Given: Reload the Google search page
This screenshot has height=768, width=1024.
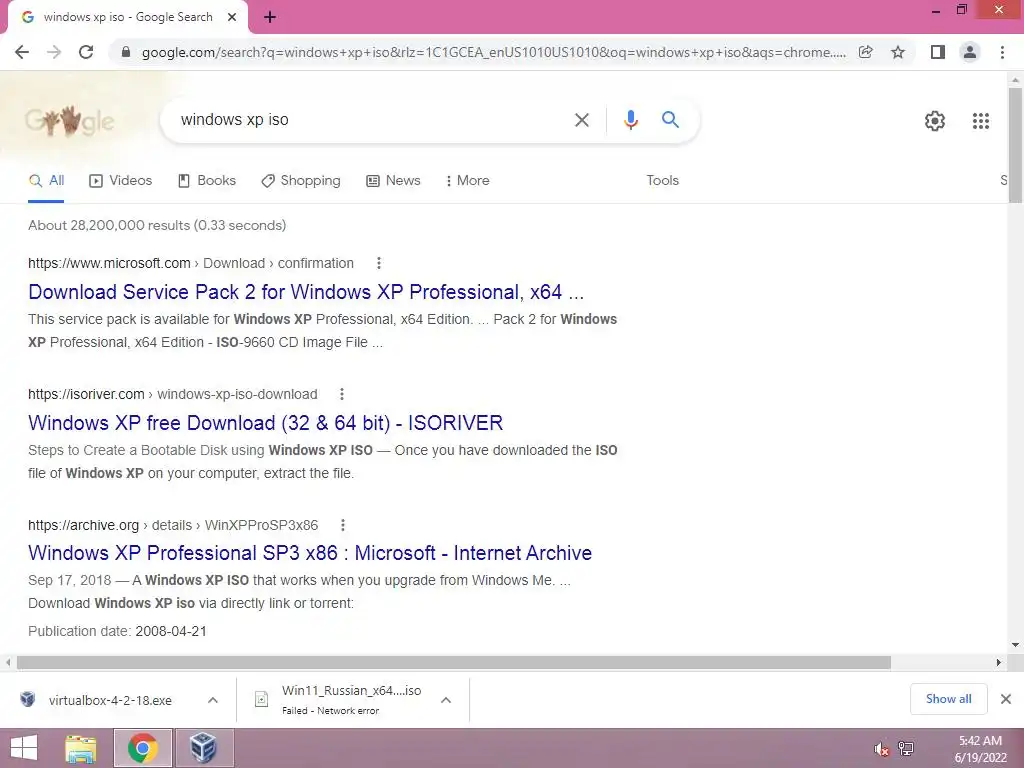Looking at the screenshot, I should pos(86,52).
